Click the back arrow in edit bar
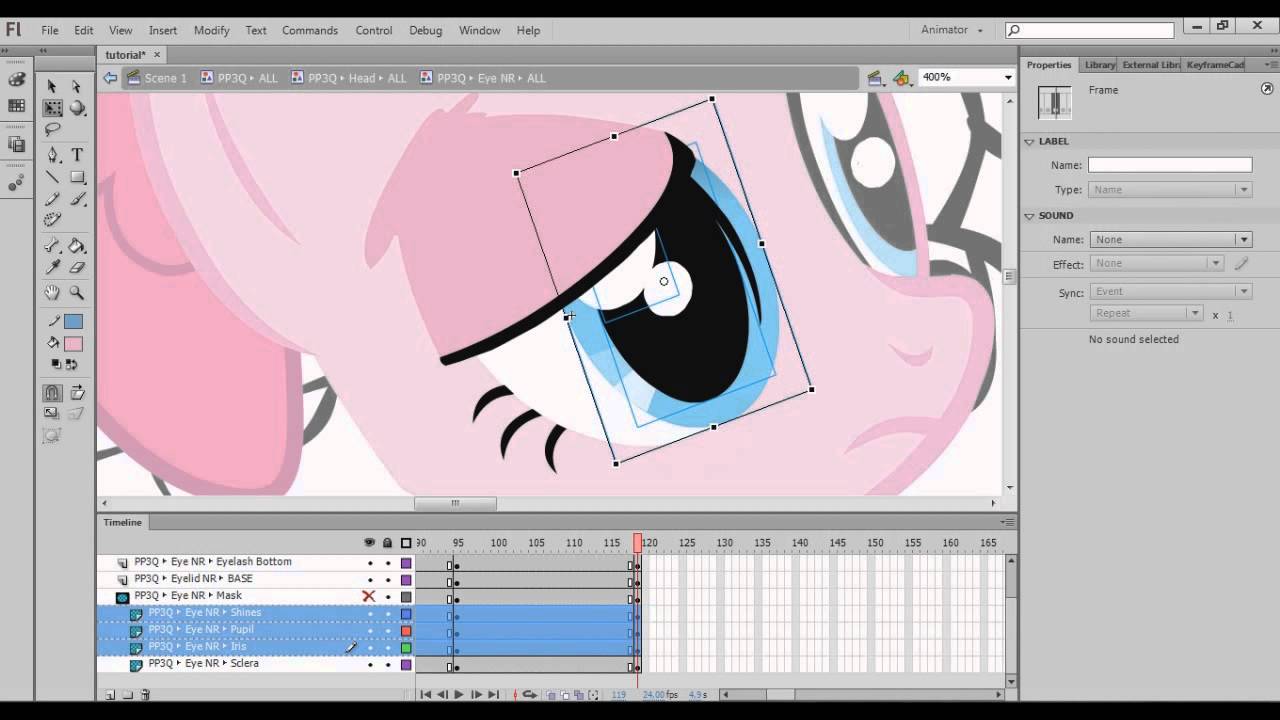 pos(110,78)
